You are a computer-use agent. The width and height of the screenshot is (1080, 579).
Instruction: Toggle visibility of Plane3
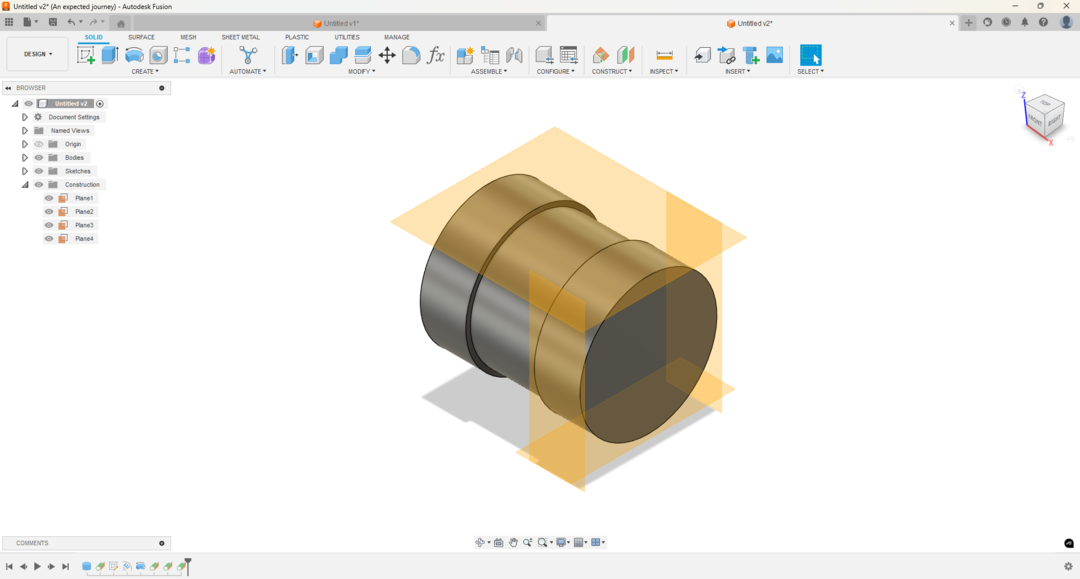pos(49,225)
